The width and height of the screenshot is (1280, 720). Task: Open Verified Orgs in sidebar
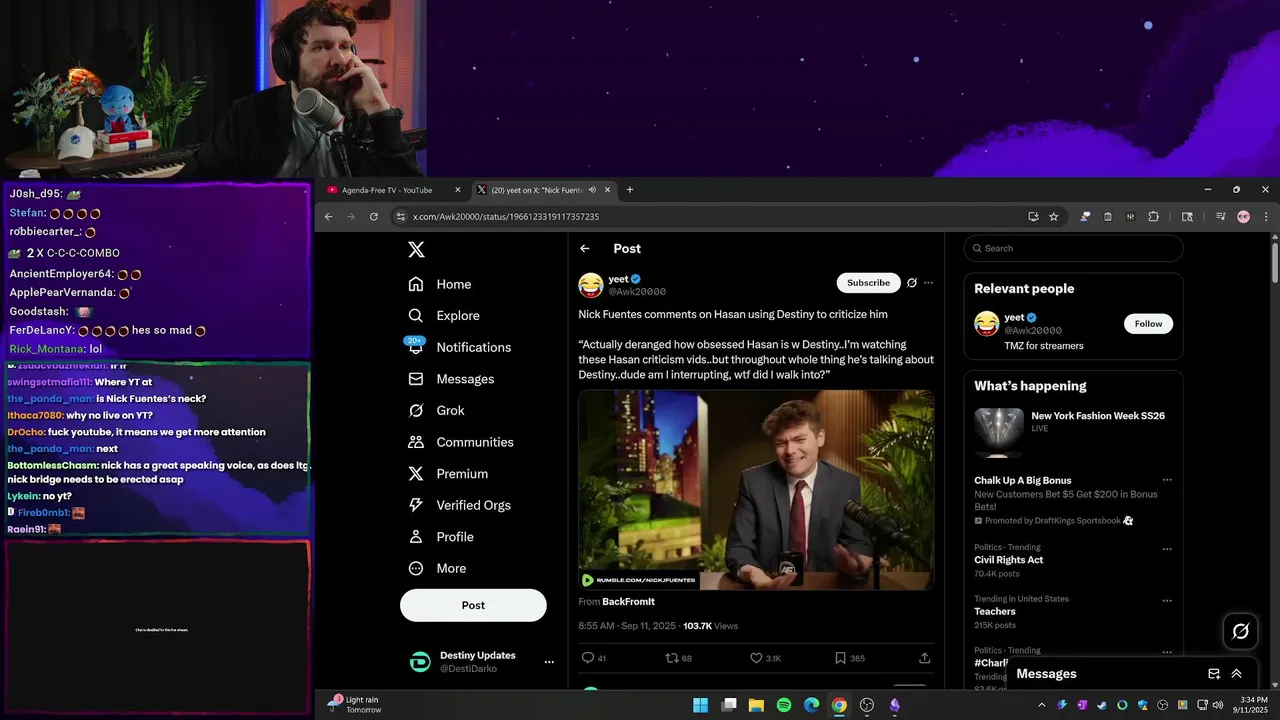click(461, 505)
